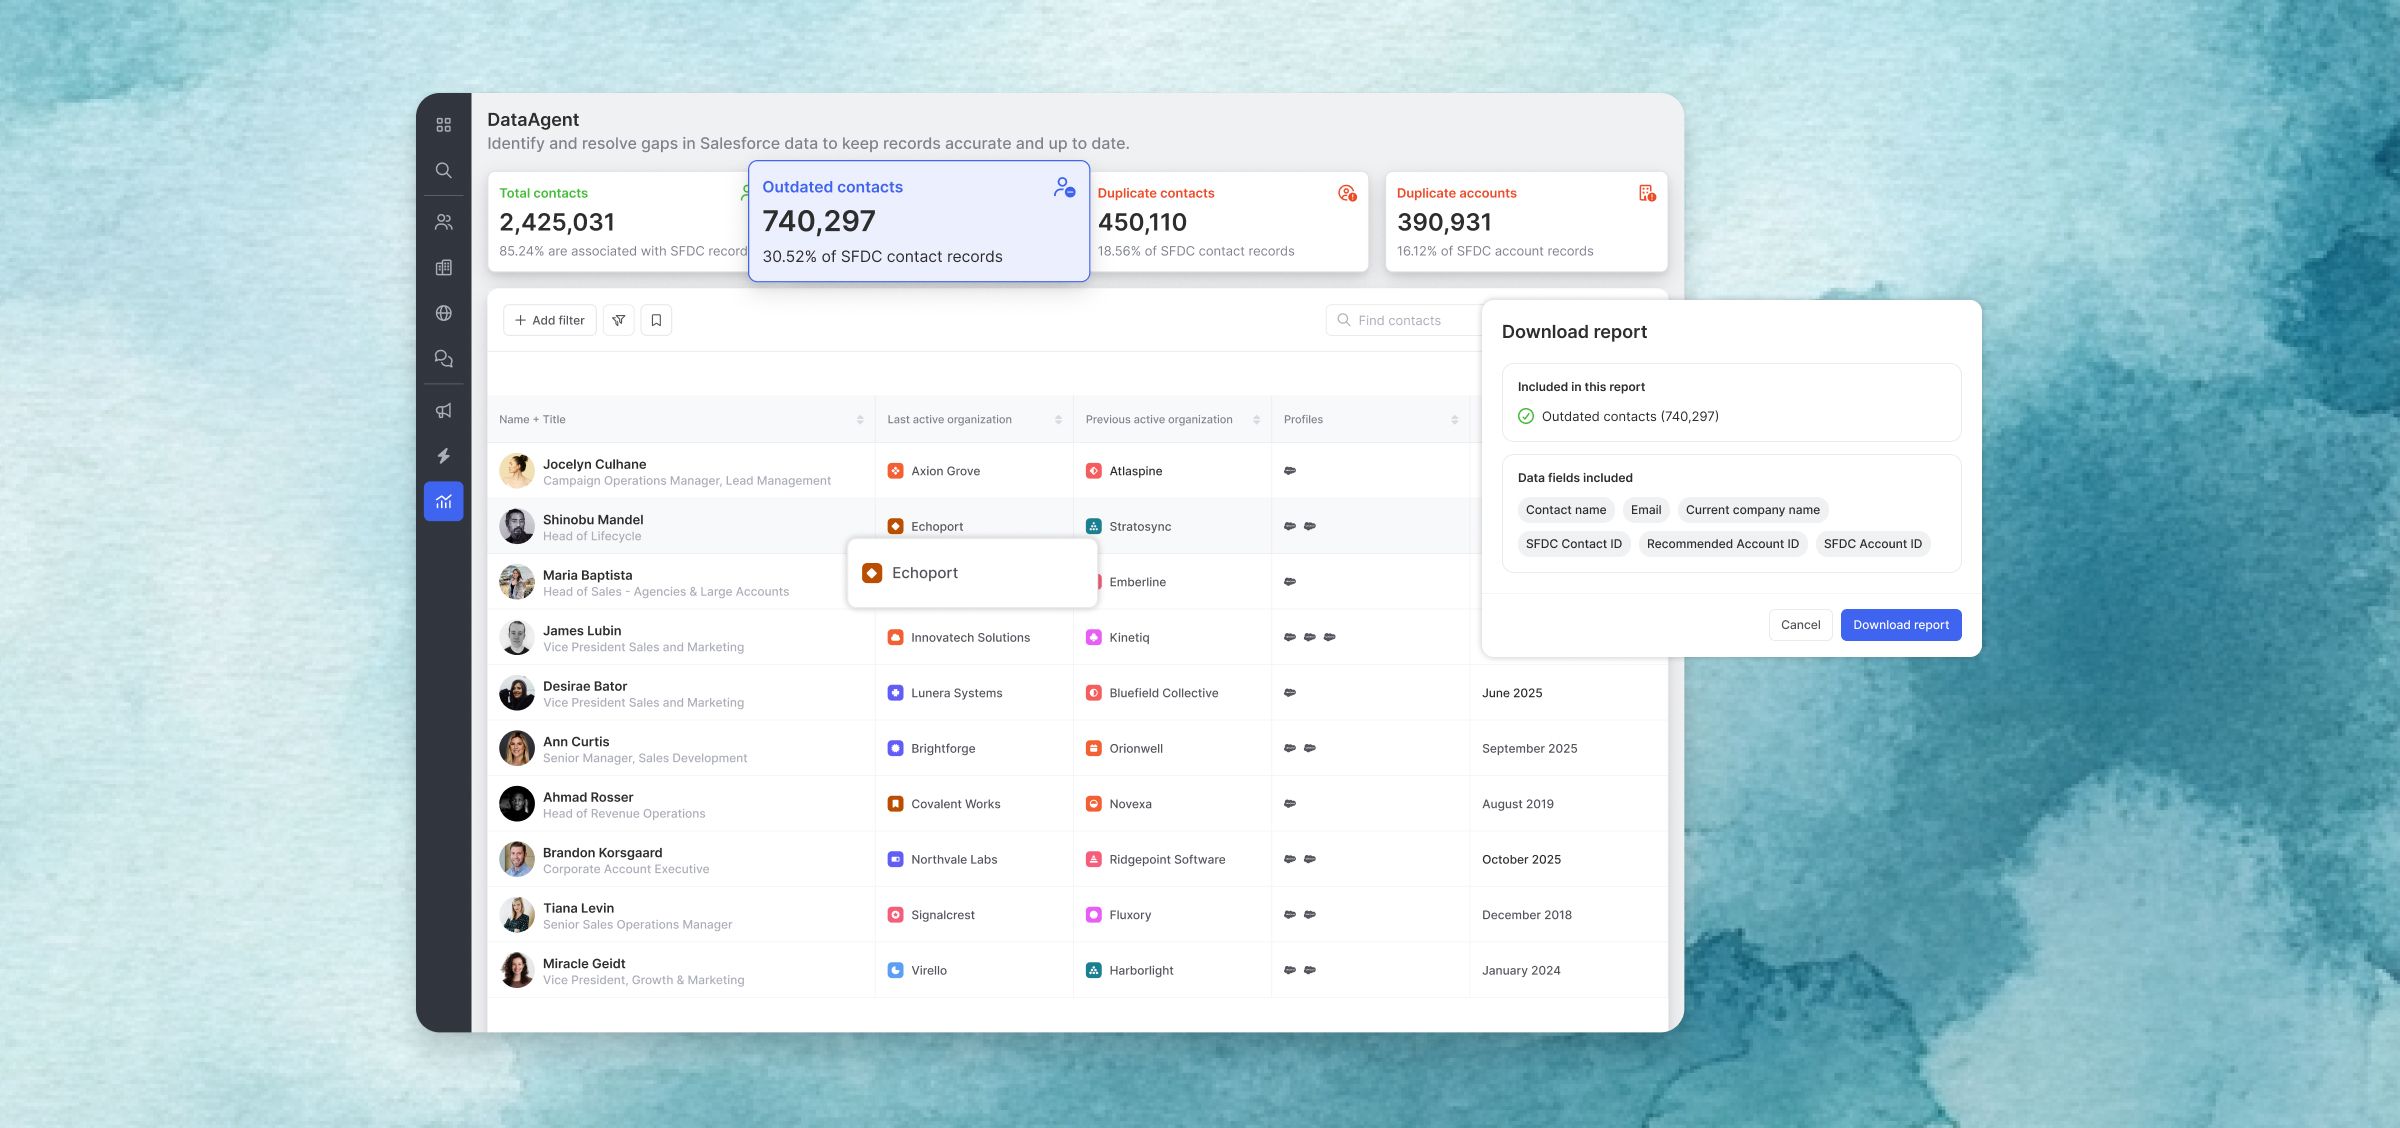Open the chat conversations sidebar icon

pos(443,359)
